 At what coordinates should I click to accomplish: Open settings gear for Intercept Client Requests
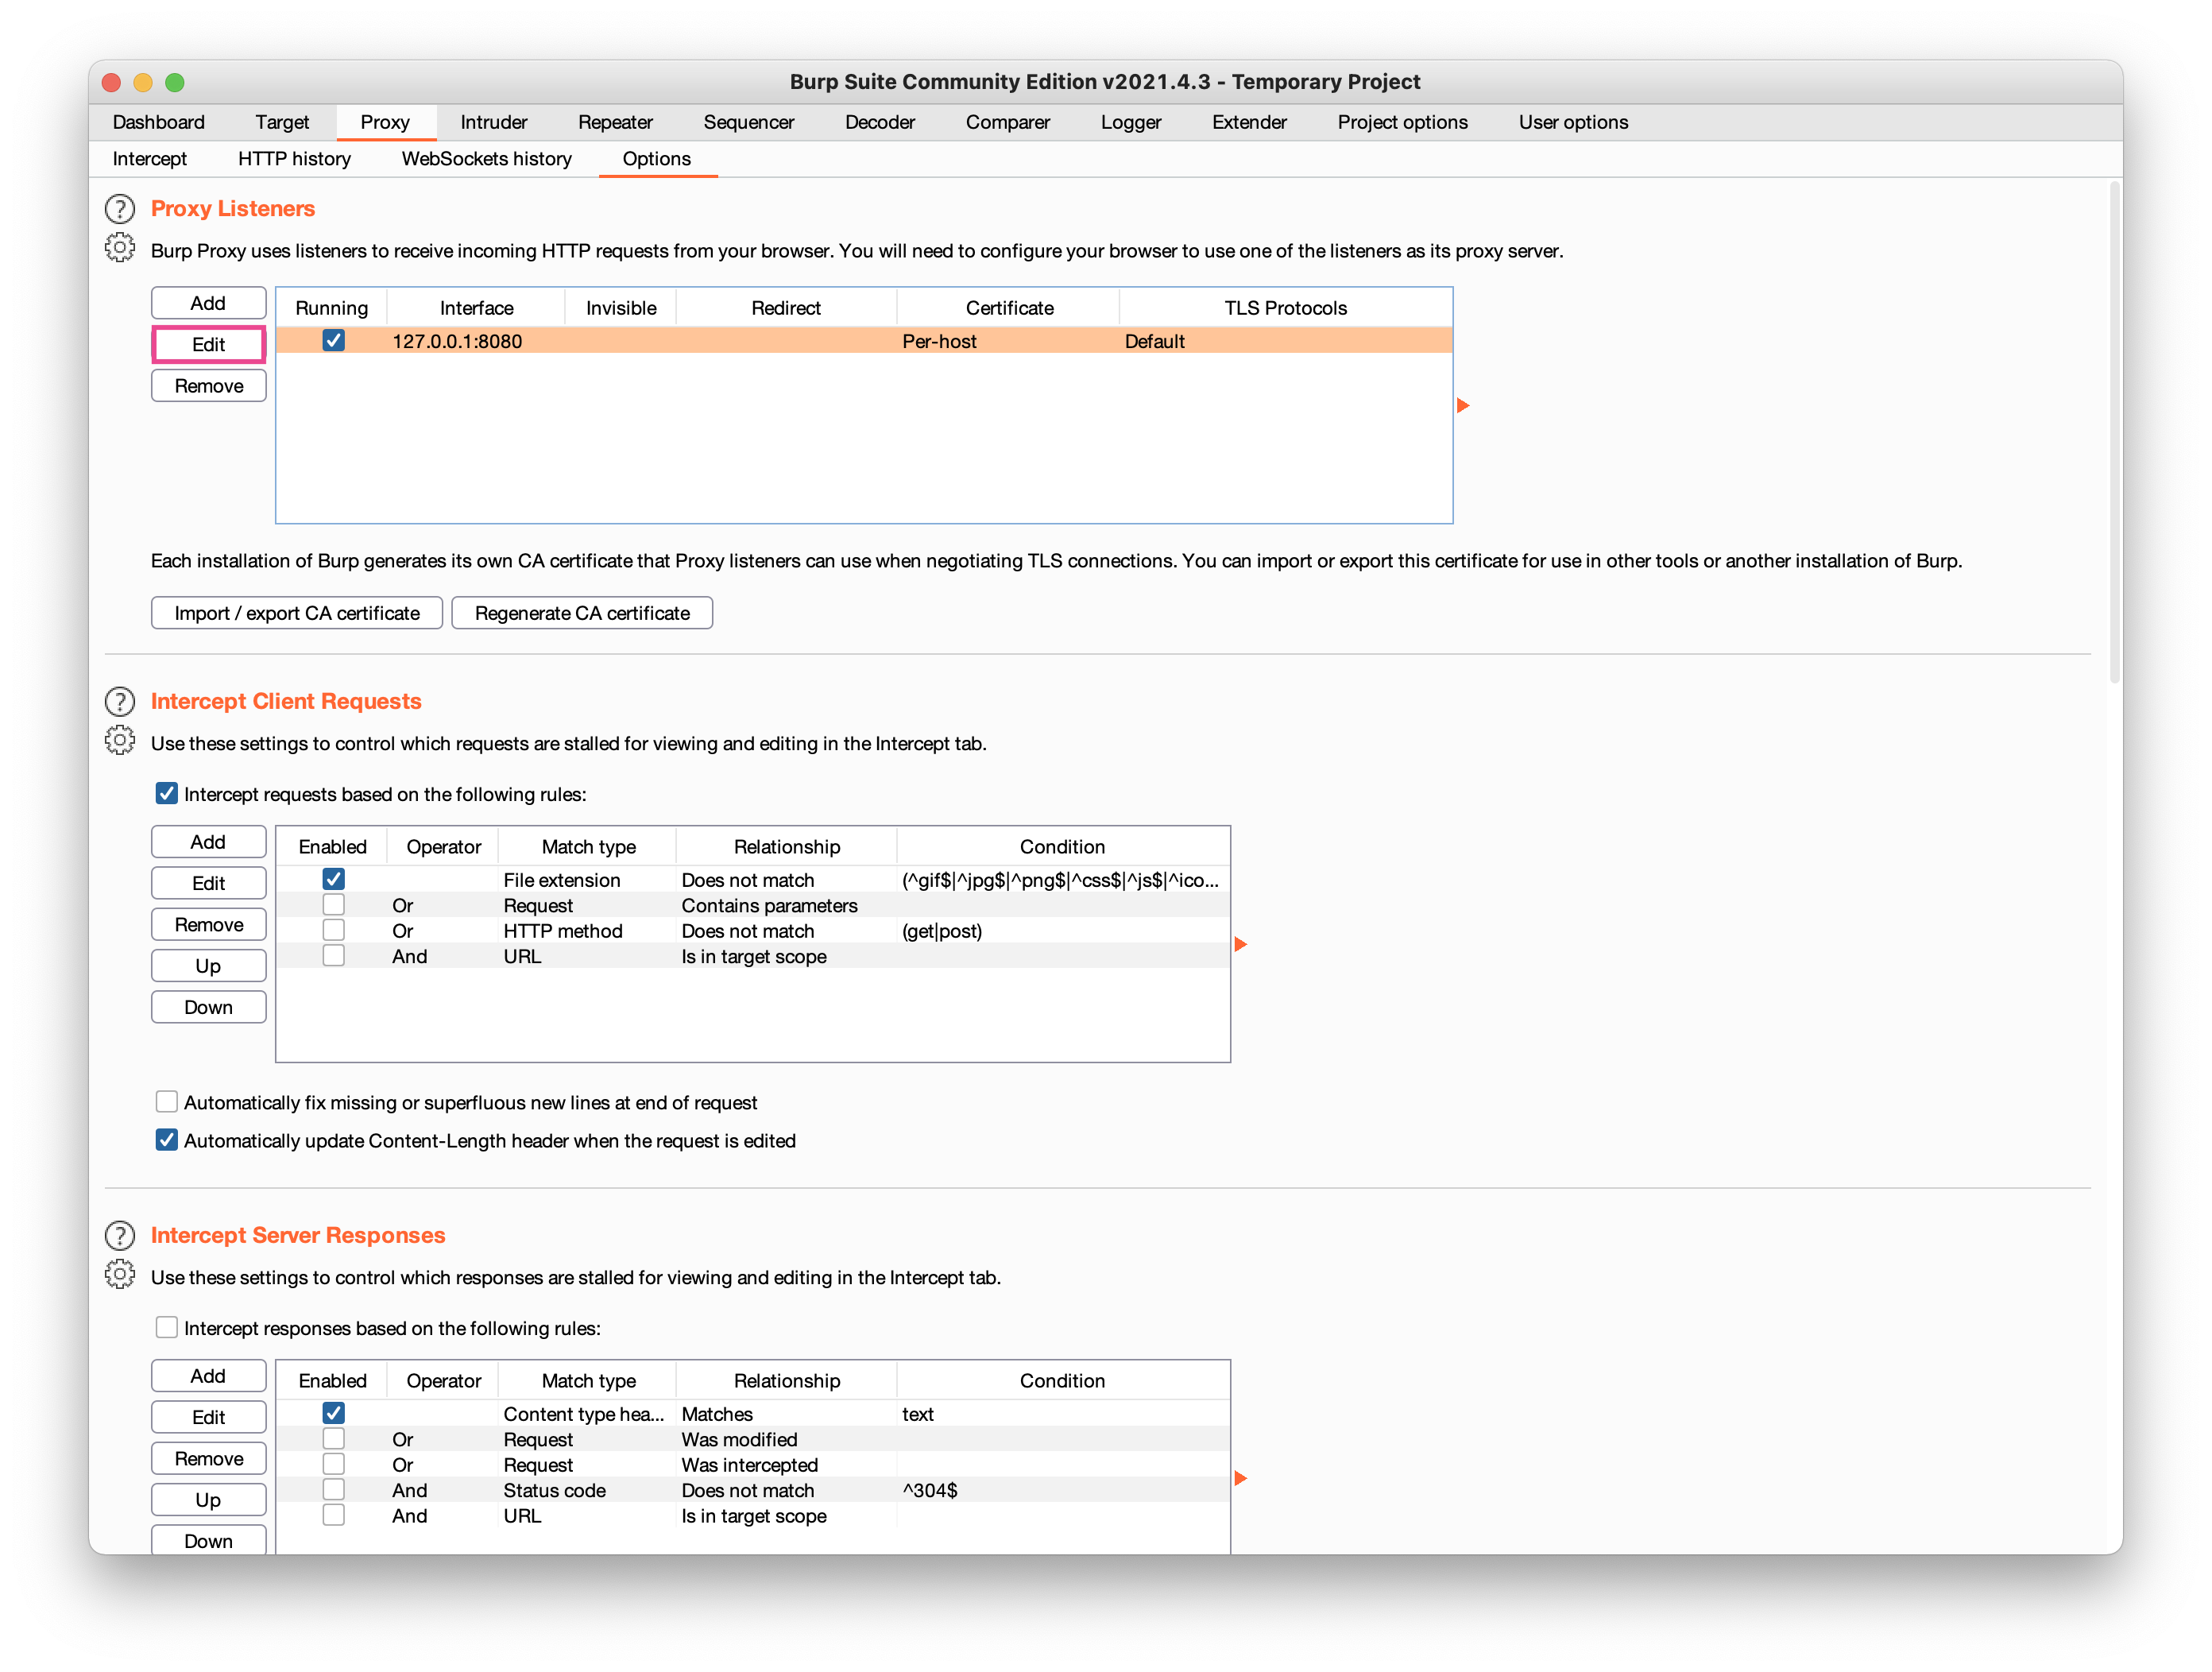click(120, 740)
